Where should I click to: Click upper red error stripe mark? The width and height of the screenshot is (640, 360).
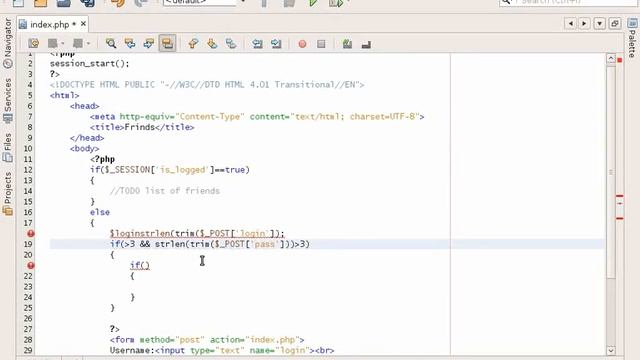coord(620,196)
